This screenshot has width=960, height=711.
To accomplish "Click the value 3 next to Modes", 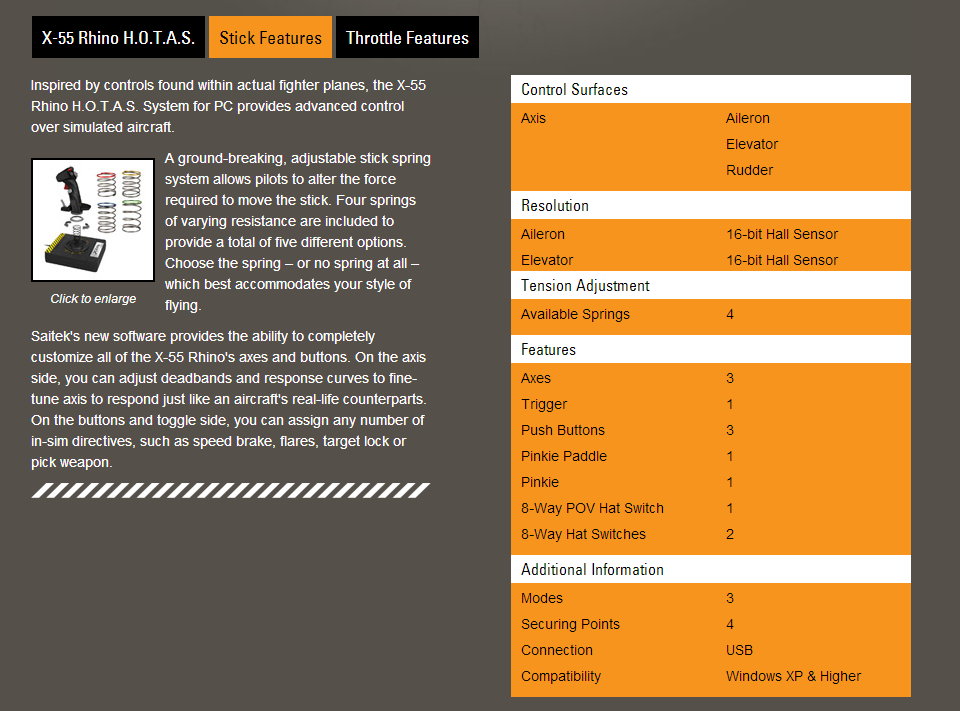I will [x=730, y=598].
